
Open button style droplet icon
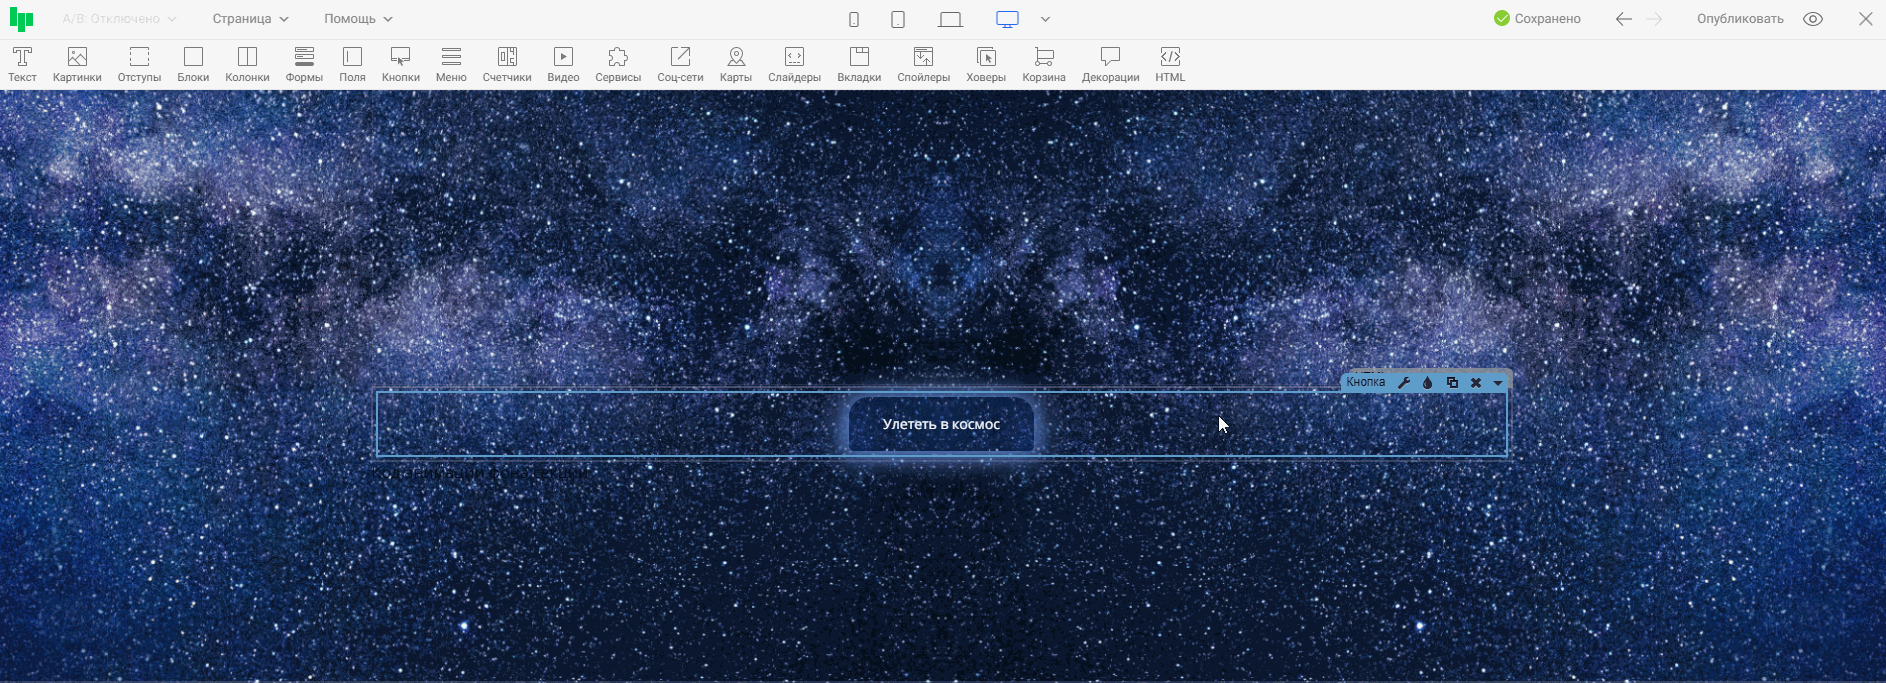(1428, 383)
